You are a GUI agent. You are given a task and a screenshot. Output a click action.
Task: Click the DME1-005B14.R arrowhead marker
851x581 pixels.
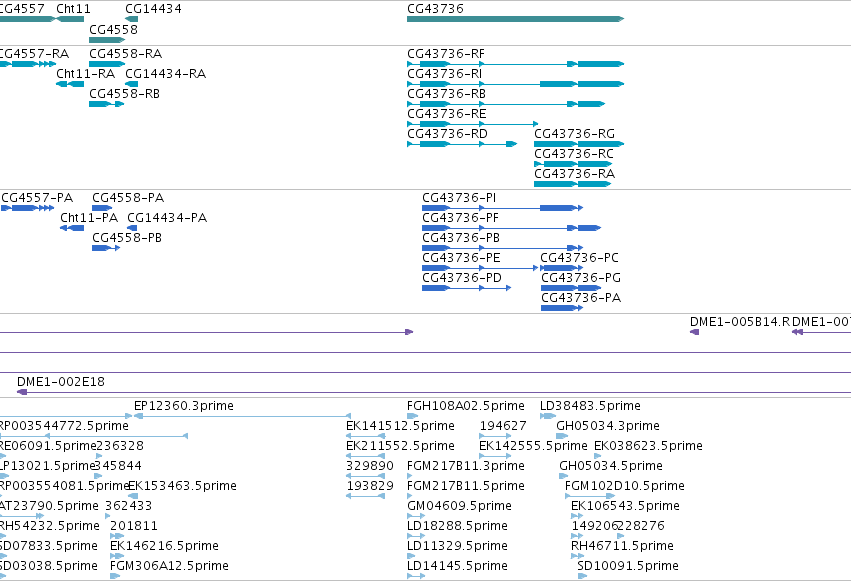[x=694, y=332]
